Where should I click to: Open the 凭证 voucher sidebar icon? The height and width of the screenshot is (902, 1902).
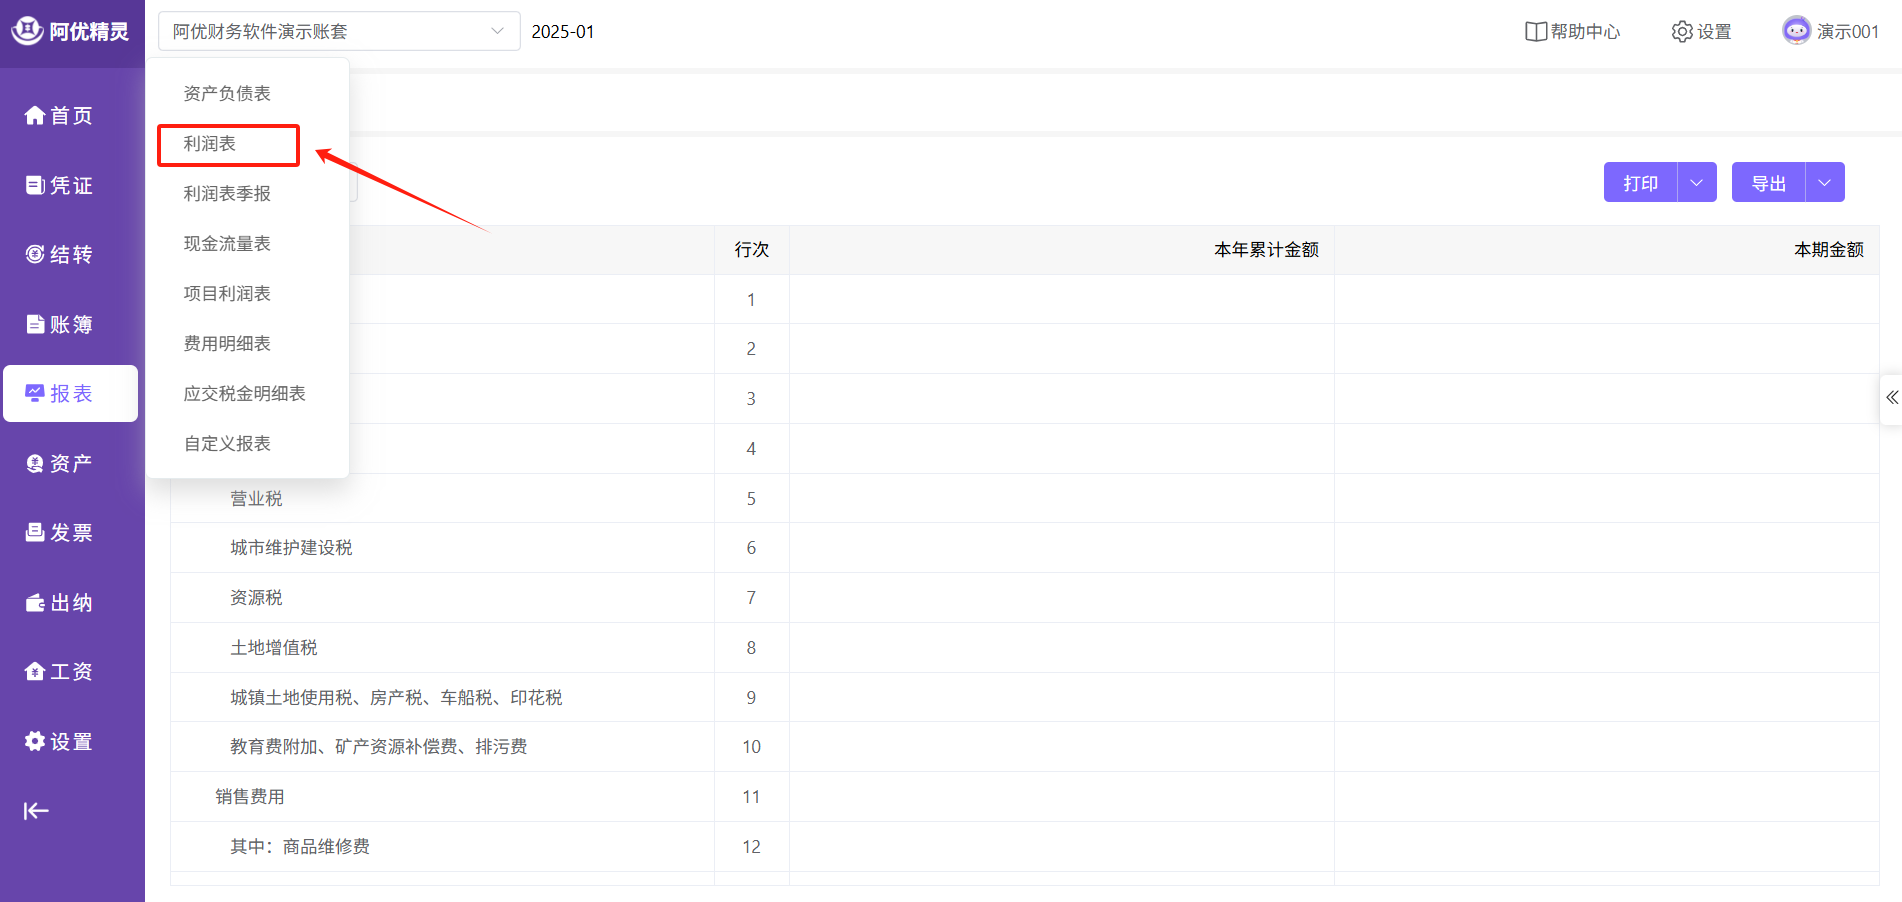point(35,185)
